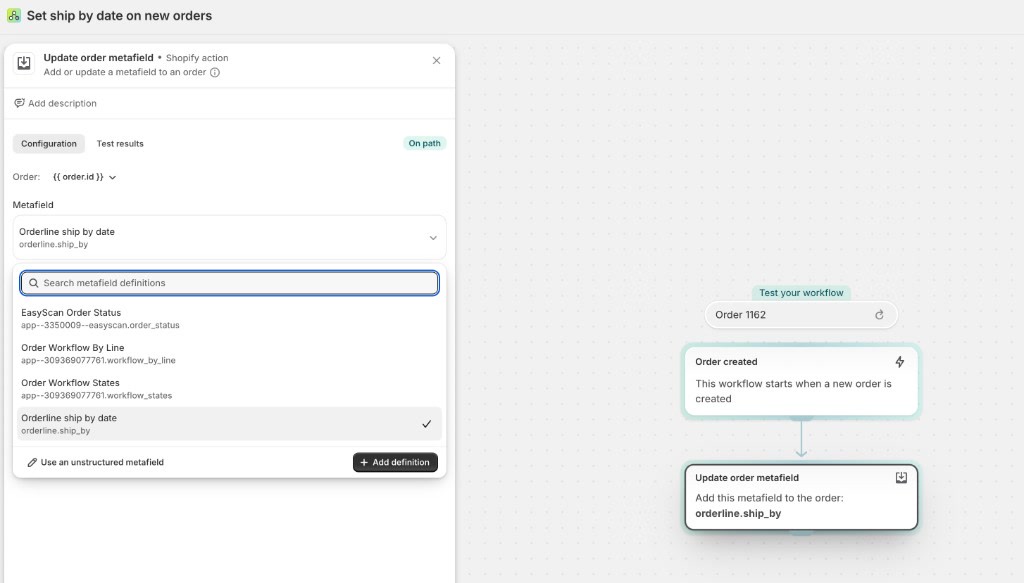The width and height of the screenshot is (1024, 583).
Task: Click the On path badge
Action: click(424, 144)
